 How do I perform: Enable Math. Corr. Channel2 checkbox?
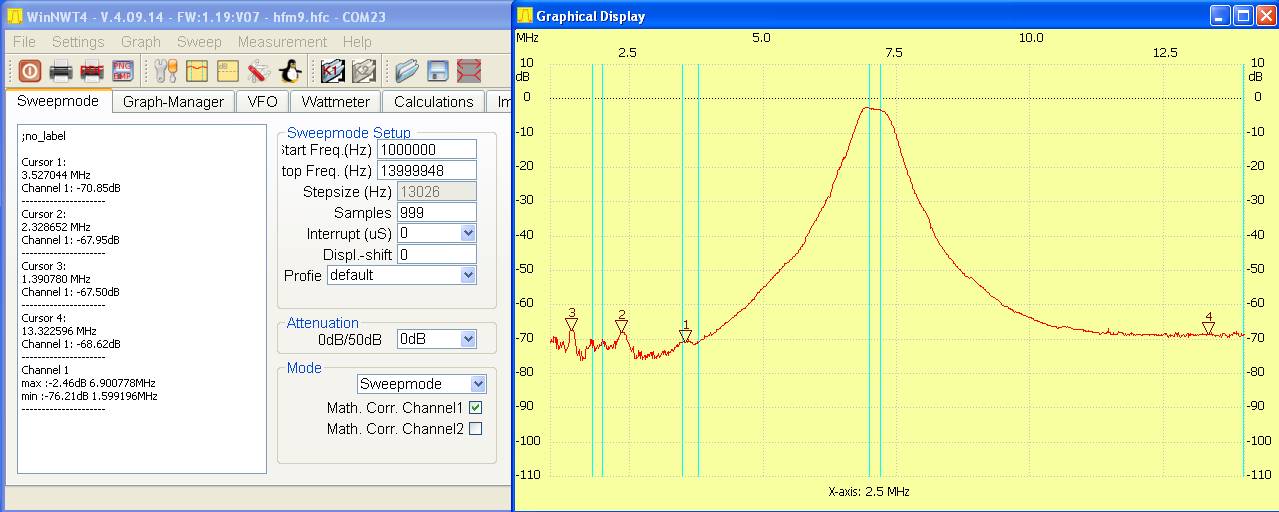(476, 429)
